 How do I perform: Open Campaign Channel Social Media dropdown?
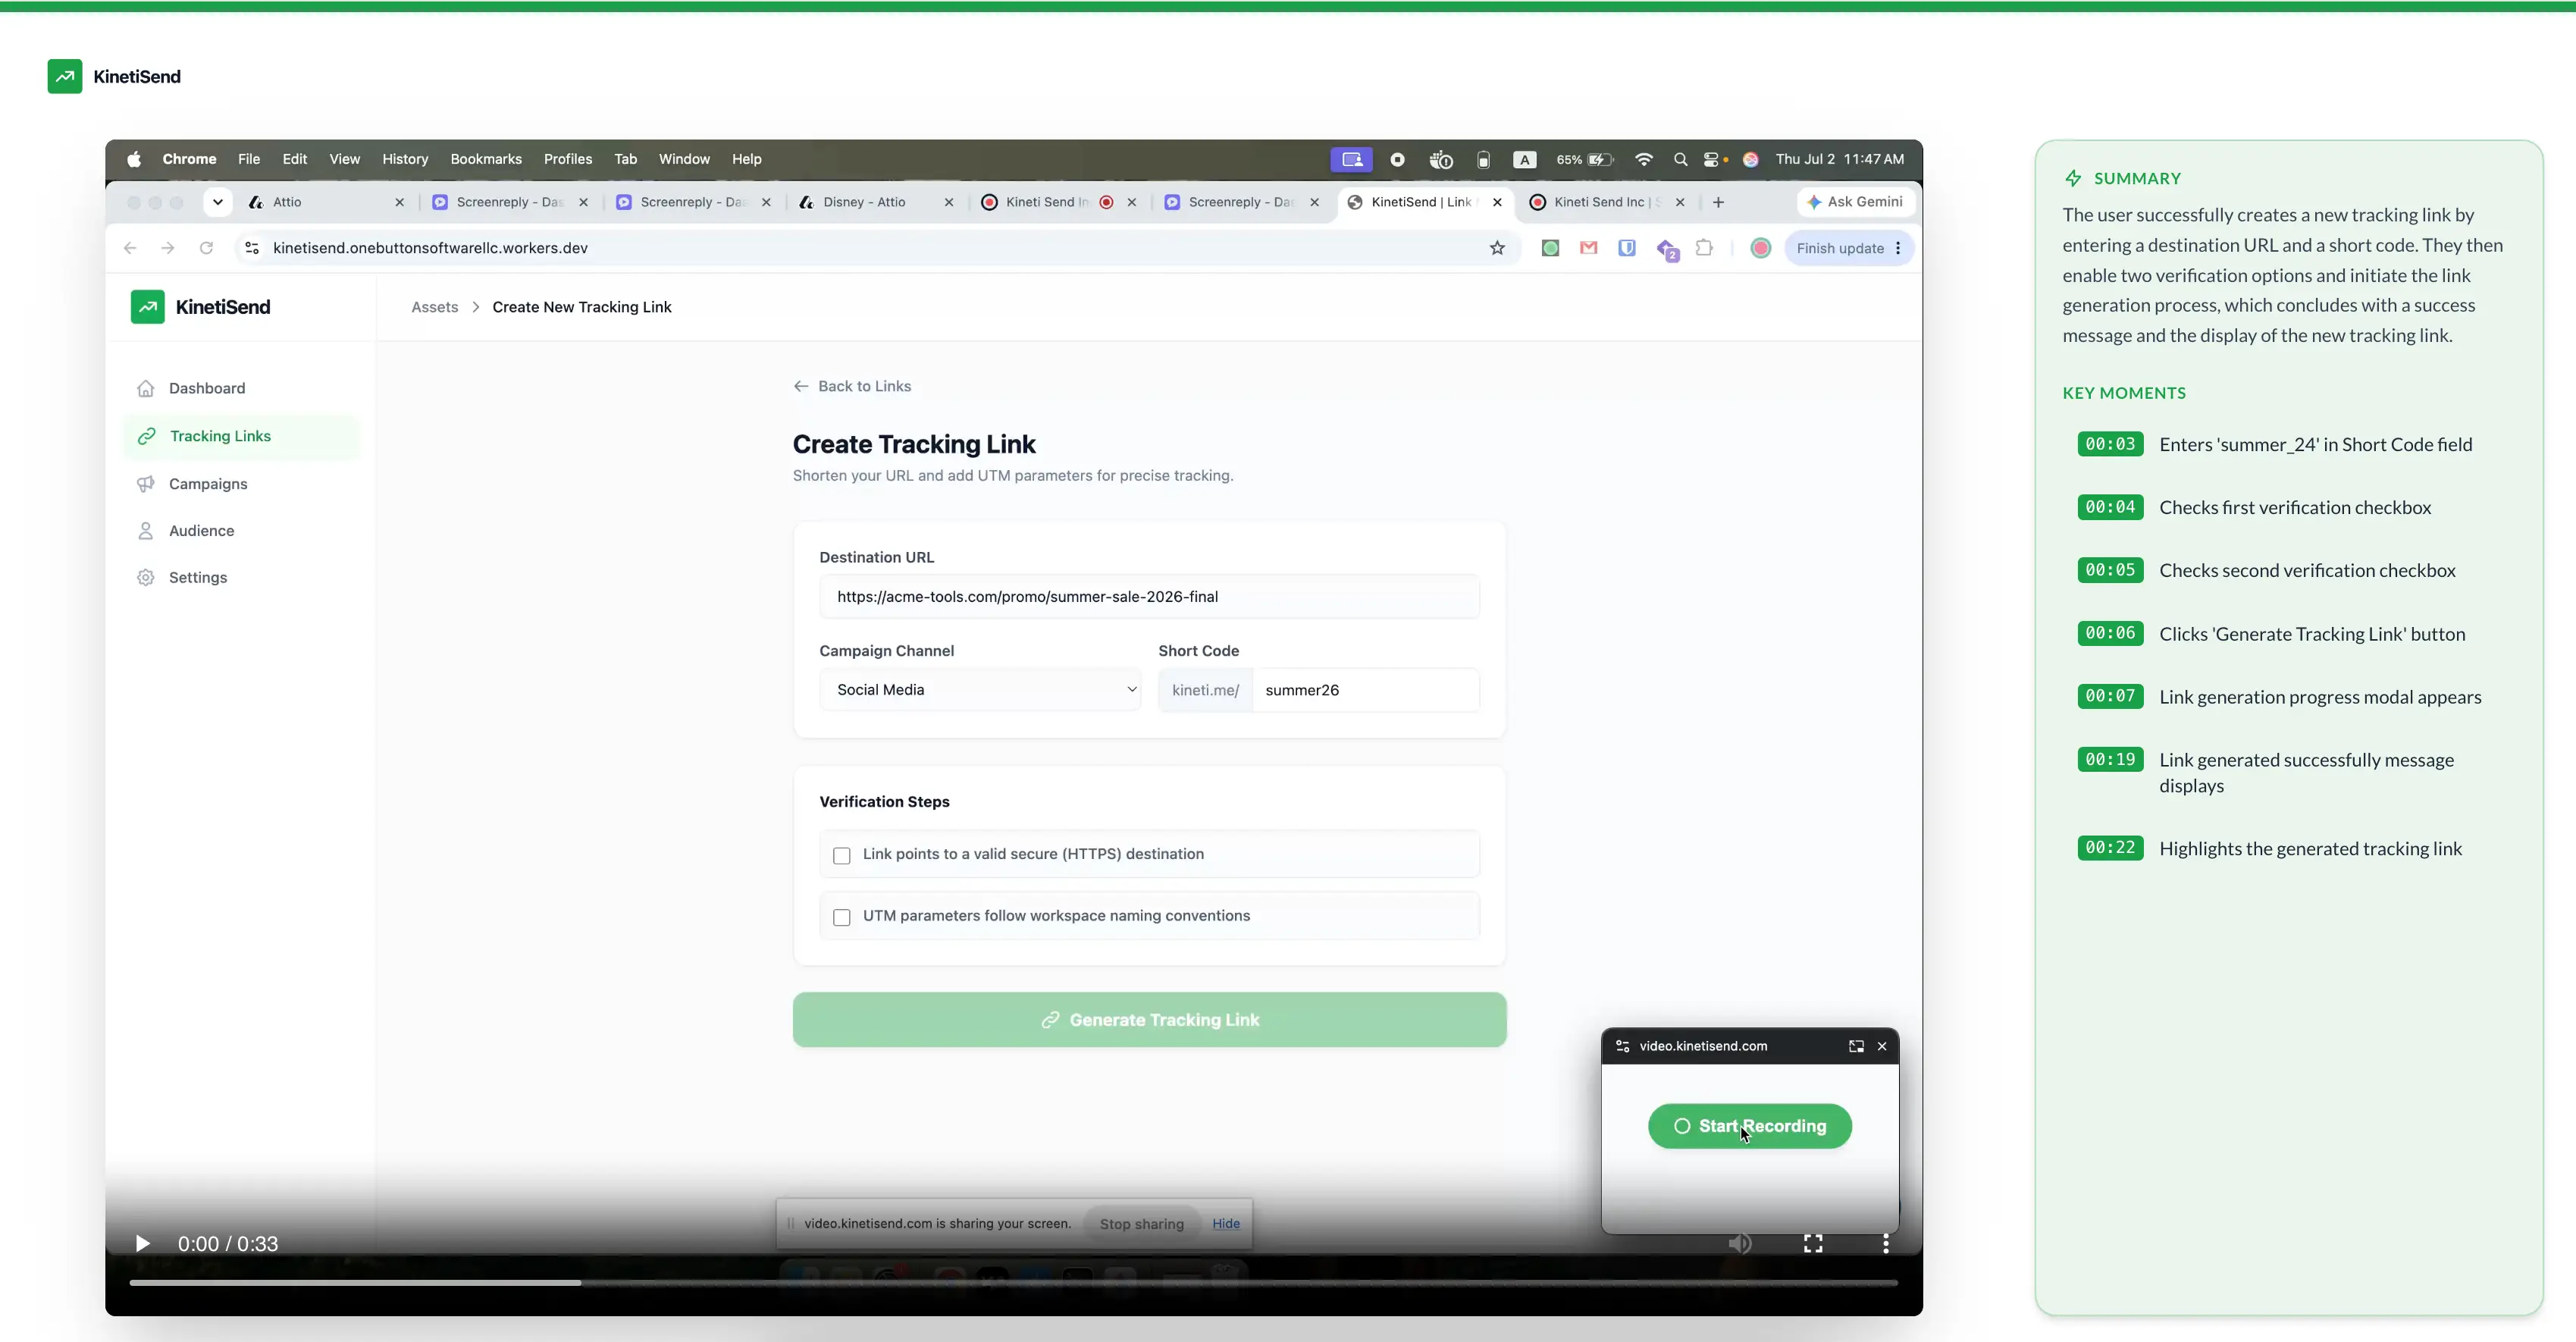click(x=980, y=690)
